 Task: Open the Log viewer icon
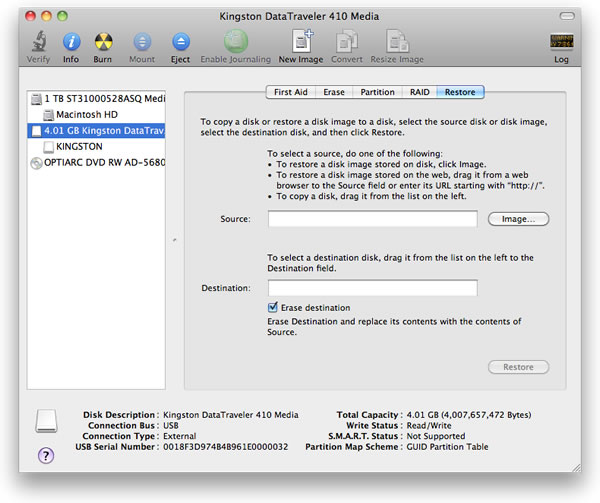click(x=562, y=42)
